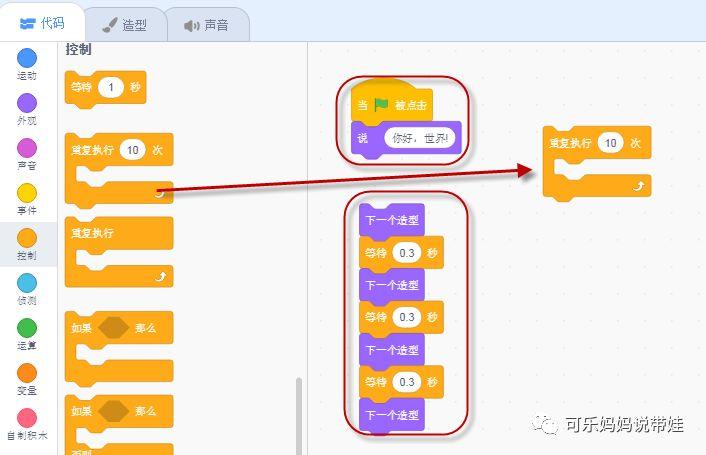706x455 pixels.
Task: Click the hexagon condition slot of first 如果 block
Action: (x=114, y=328)
